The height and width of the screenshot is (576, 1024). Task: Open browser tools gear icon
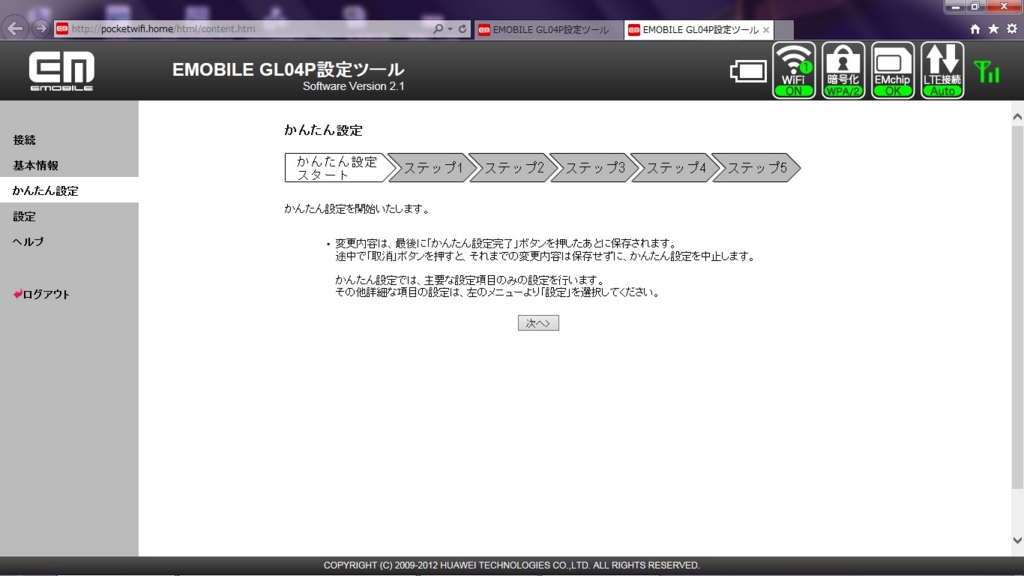click(x=1012, y=29)
